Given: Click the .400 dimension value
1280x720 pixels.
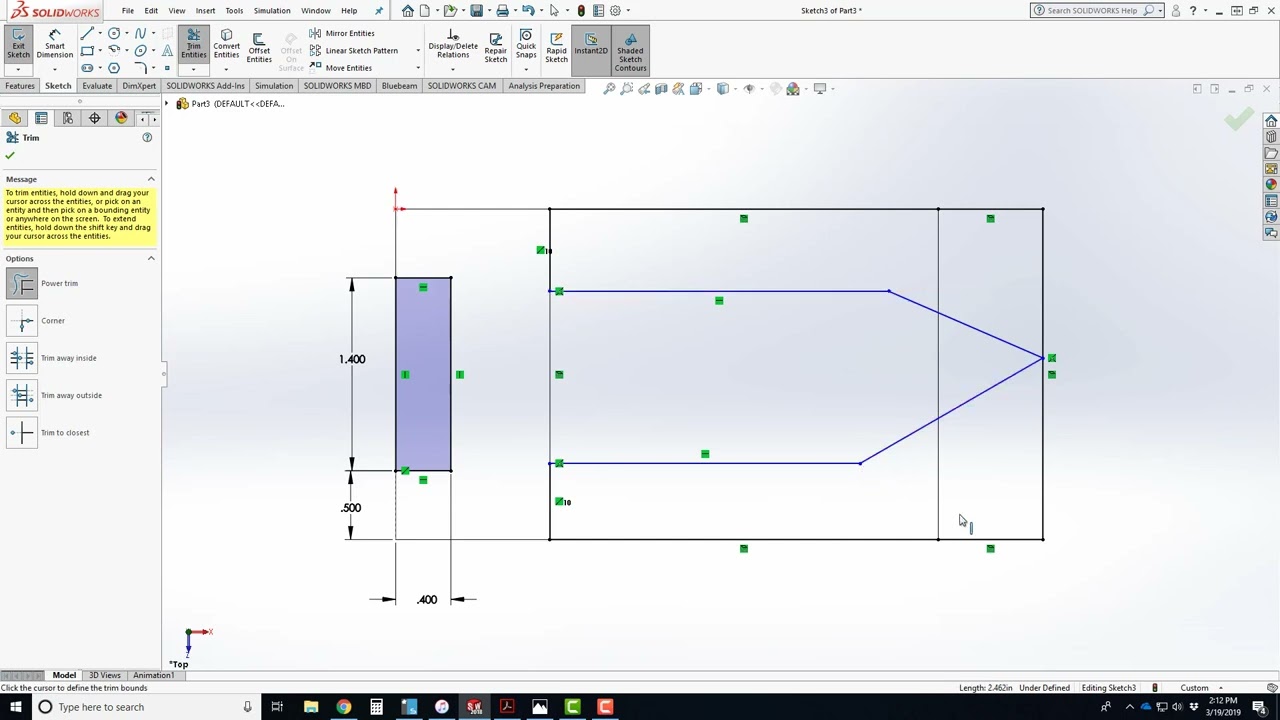Looking at the screenshot, I should 427,600.
